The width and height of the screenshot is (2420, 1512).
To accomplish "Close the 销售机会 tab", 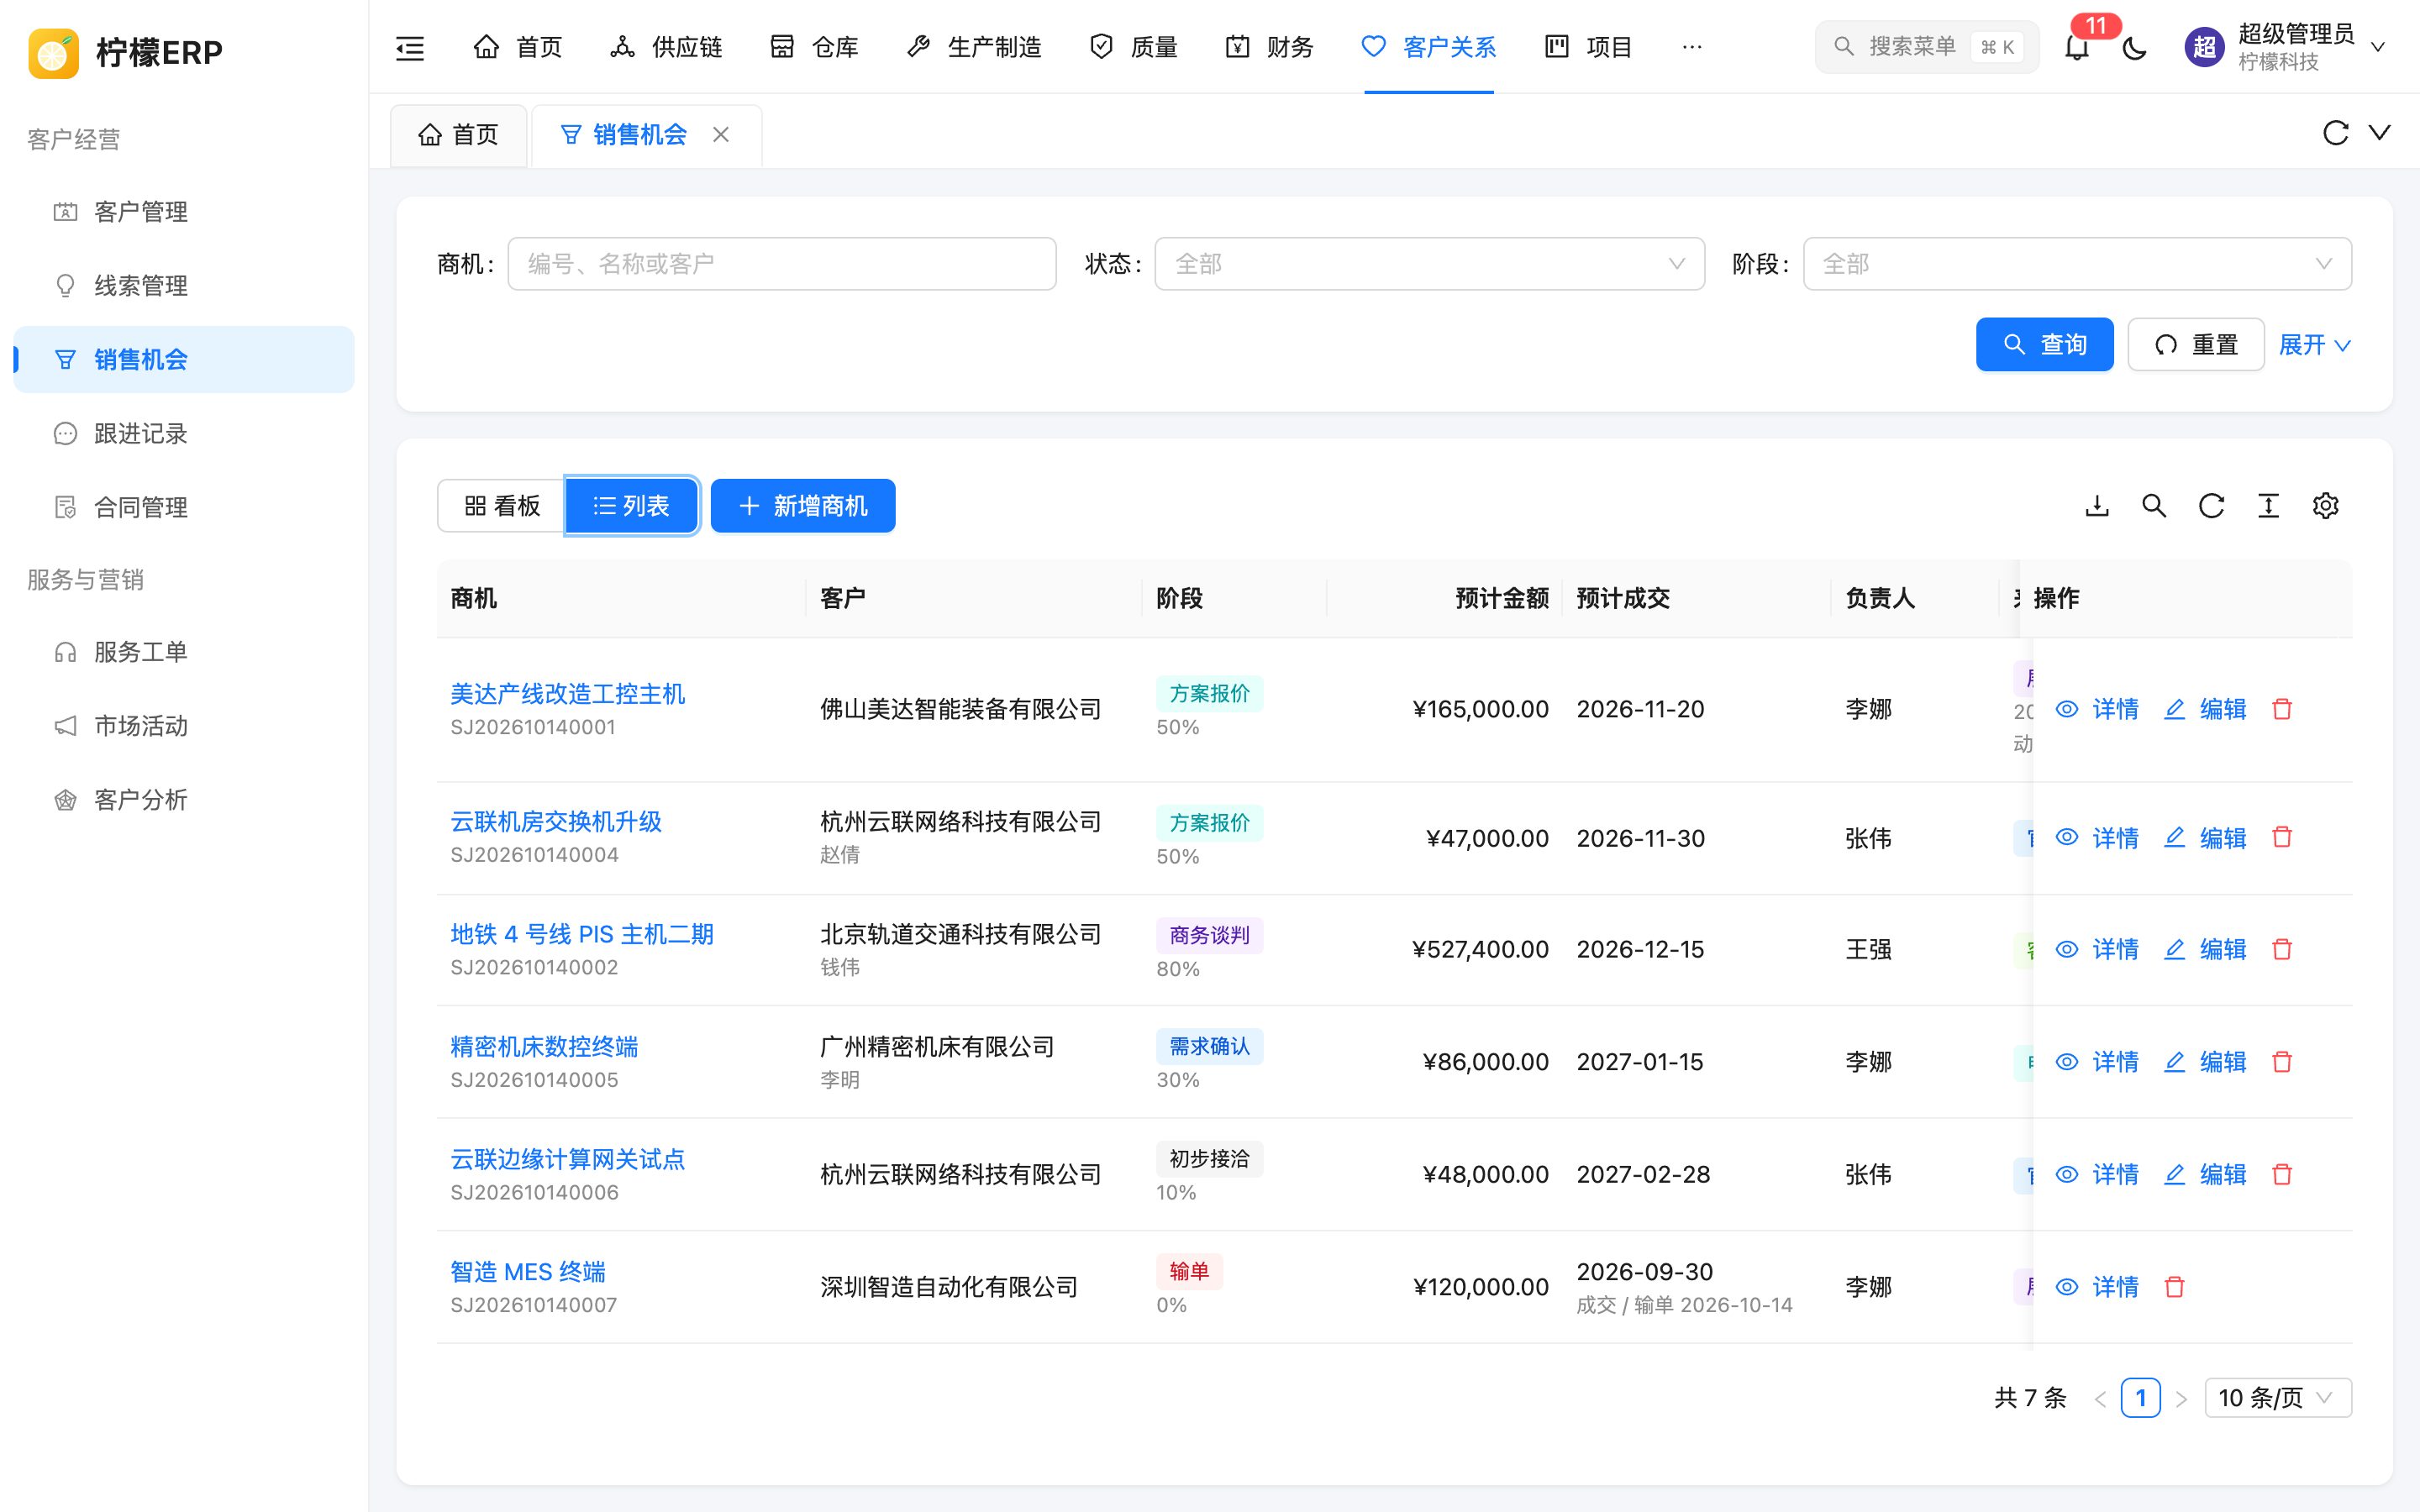I will [721, 134].
